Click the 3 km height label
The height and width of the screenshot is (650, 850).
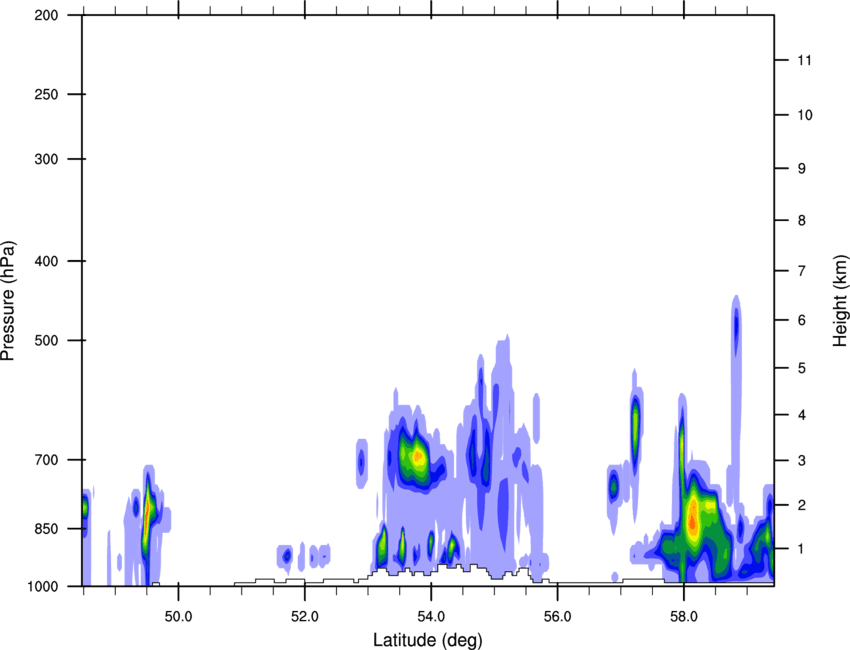802,460
